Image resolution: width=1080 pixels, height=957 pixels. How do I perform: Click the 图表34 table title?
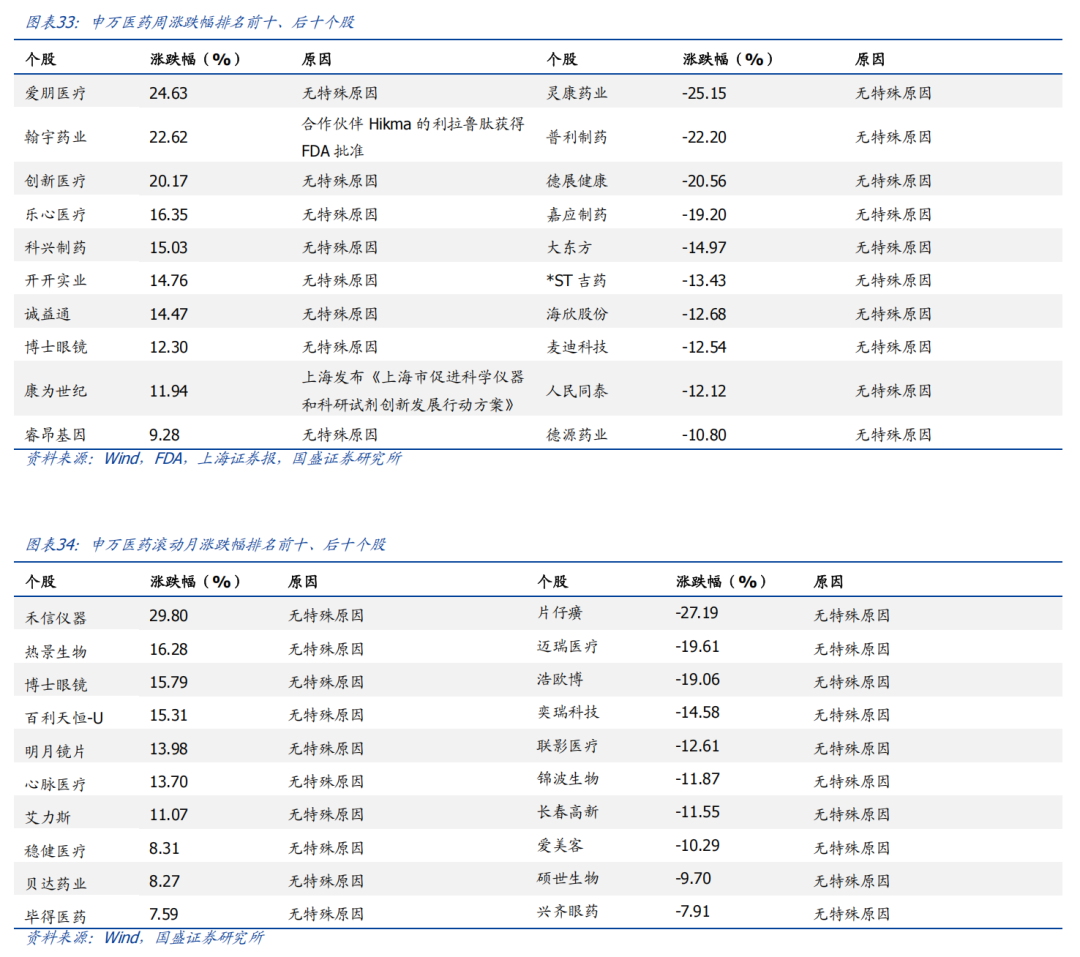tap(205, 544)
